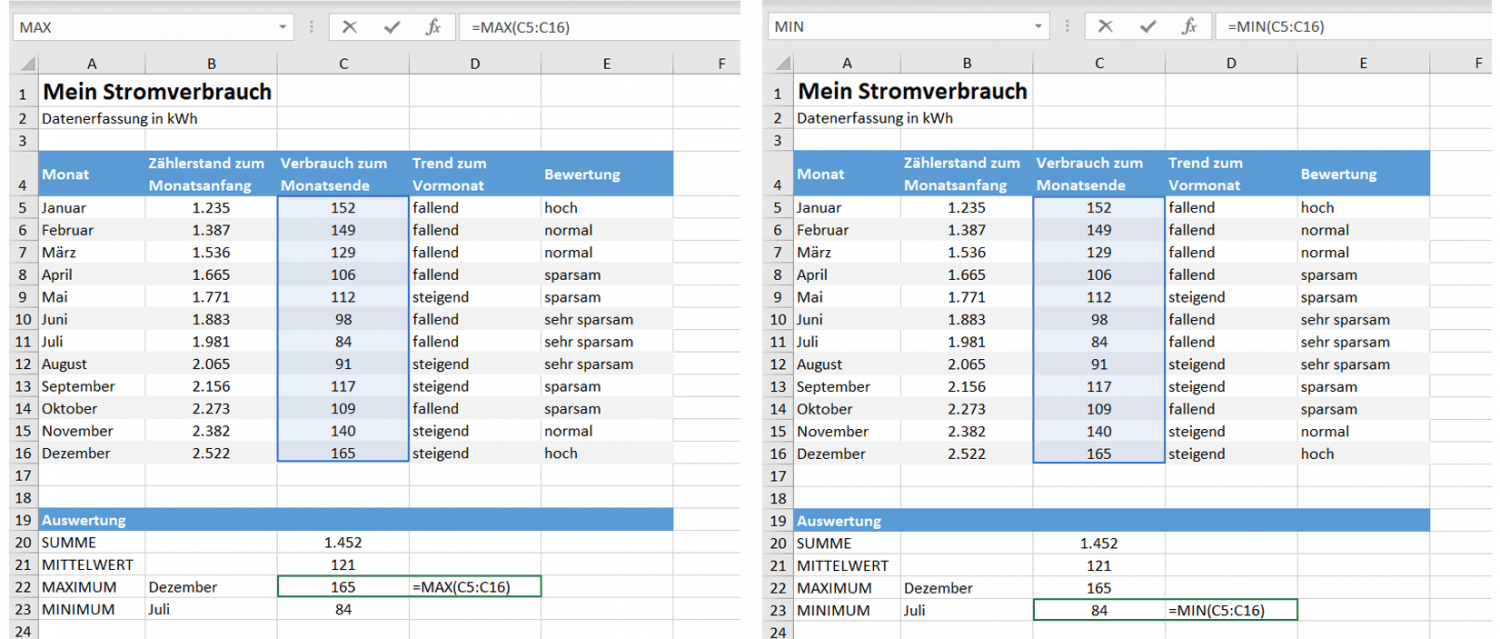1500x639 pixels.
Task: Select the highlighted MINIMUM cell showing 84
Action: pos(1099,609)
